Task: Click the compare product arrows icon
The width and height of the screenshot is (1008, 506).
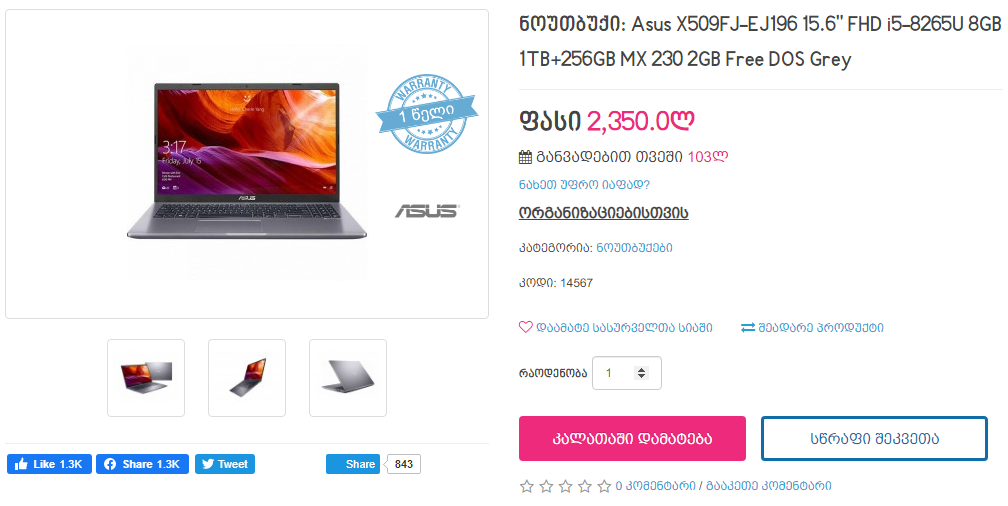Action: [748, 327]
